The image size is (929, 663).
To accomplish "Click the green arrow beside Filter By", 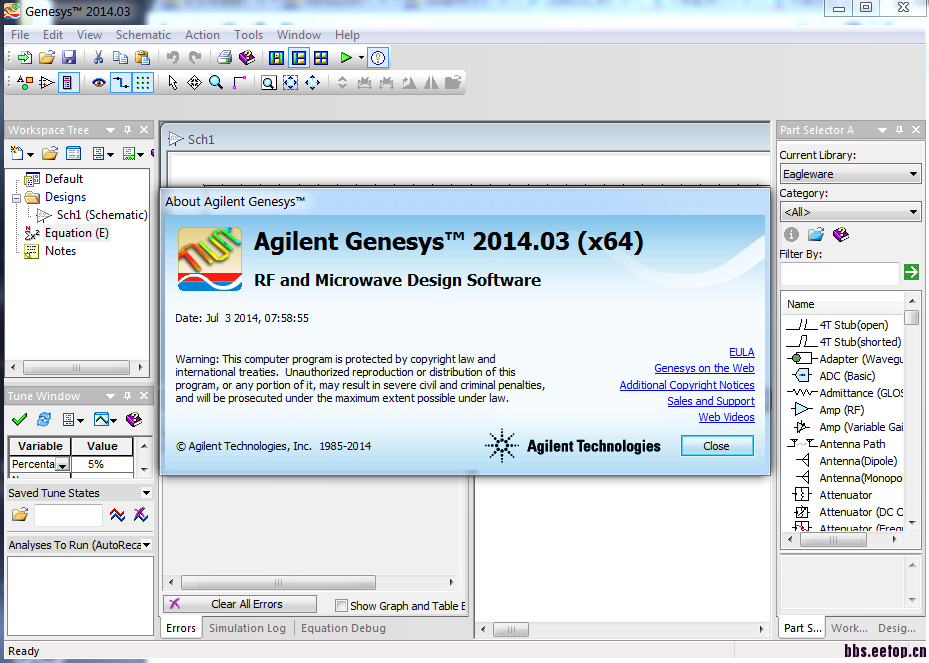I will tap(911, 272).
